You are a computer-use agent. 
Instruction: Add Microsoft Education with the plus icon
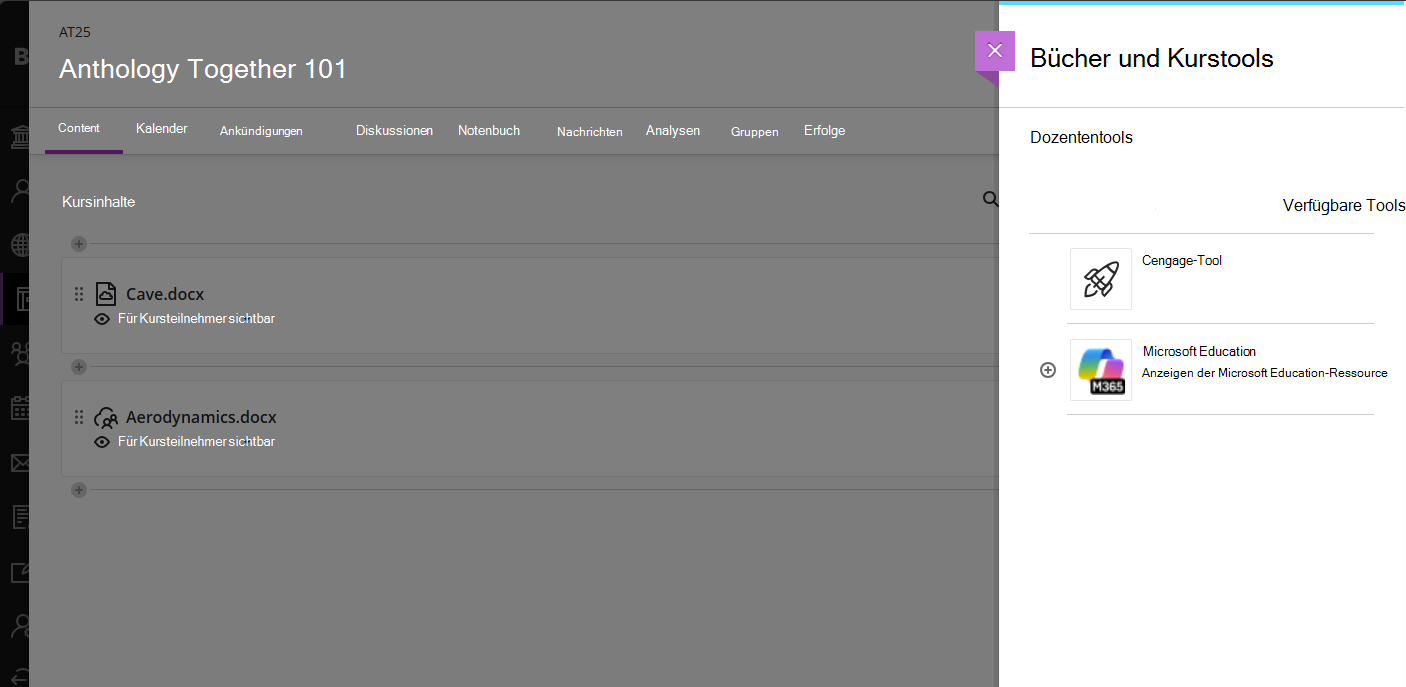[1048, 370]
